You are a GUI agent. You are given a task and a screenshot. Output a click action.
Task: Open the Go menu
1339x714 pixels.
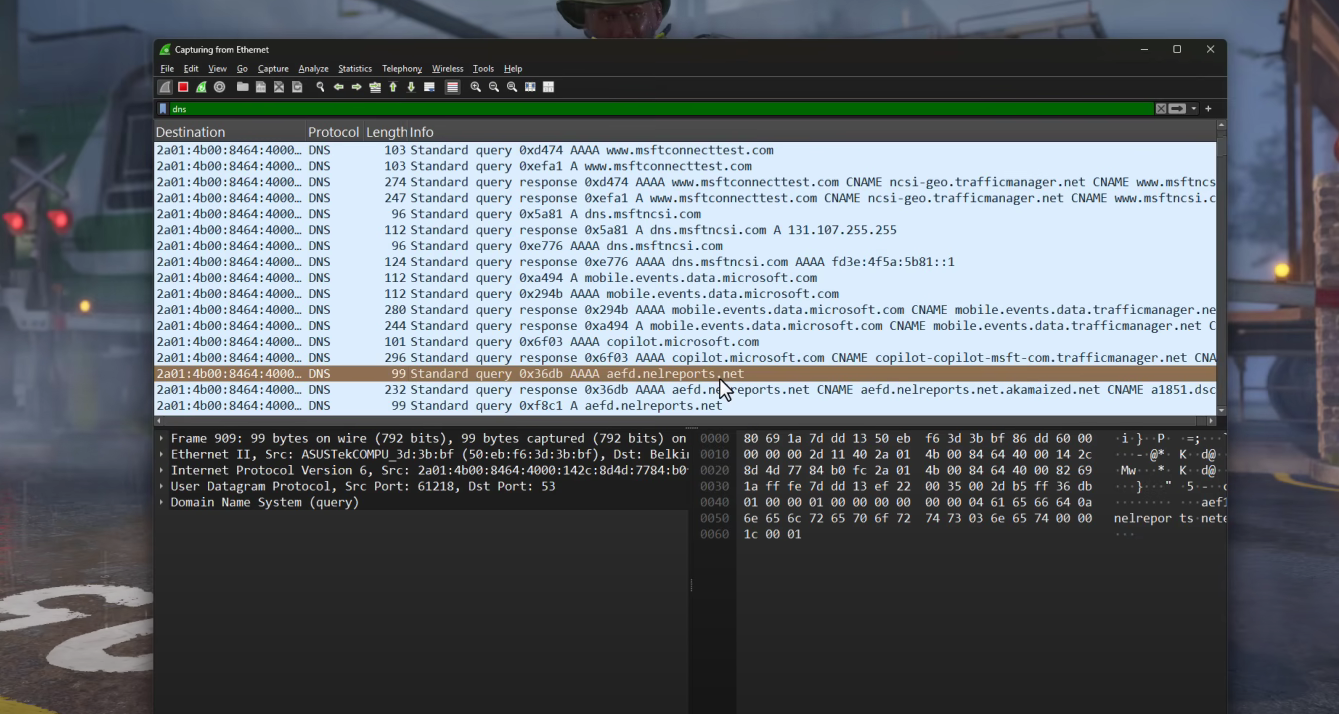point(242,69)
